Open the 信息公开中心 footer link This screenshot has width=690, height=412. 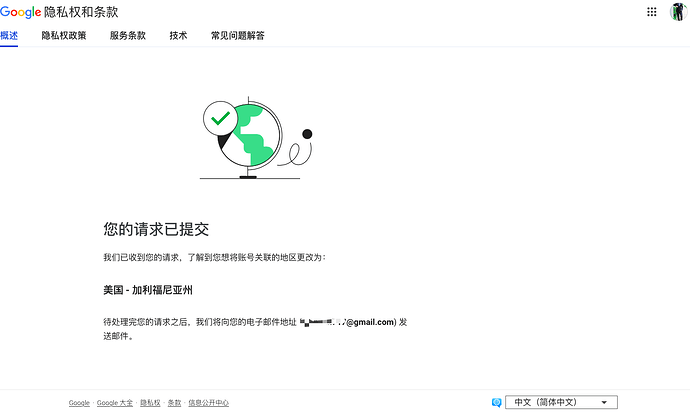click(x=209, y=403)
